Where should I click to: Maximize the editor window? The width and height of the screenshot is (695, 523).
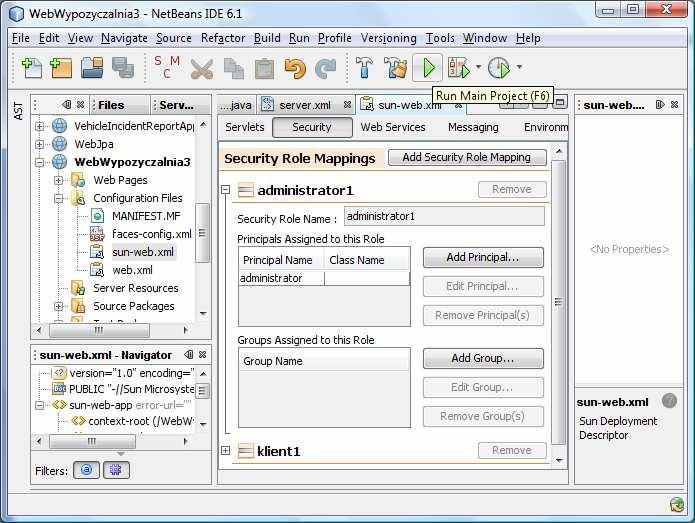(560, 103)
